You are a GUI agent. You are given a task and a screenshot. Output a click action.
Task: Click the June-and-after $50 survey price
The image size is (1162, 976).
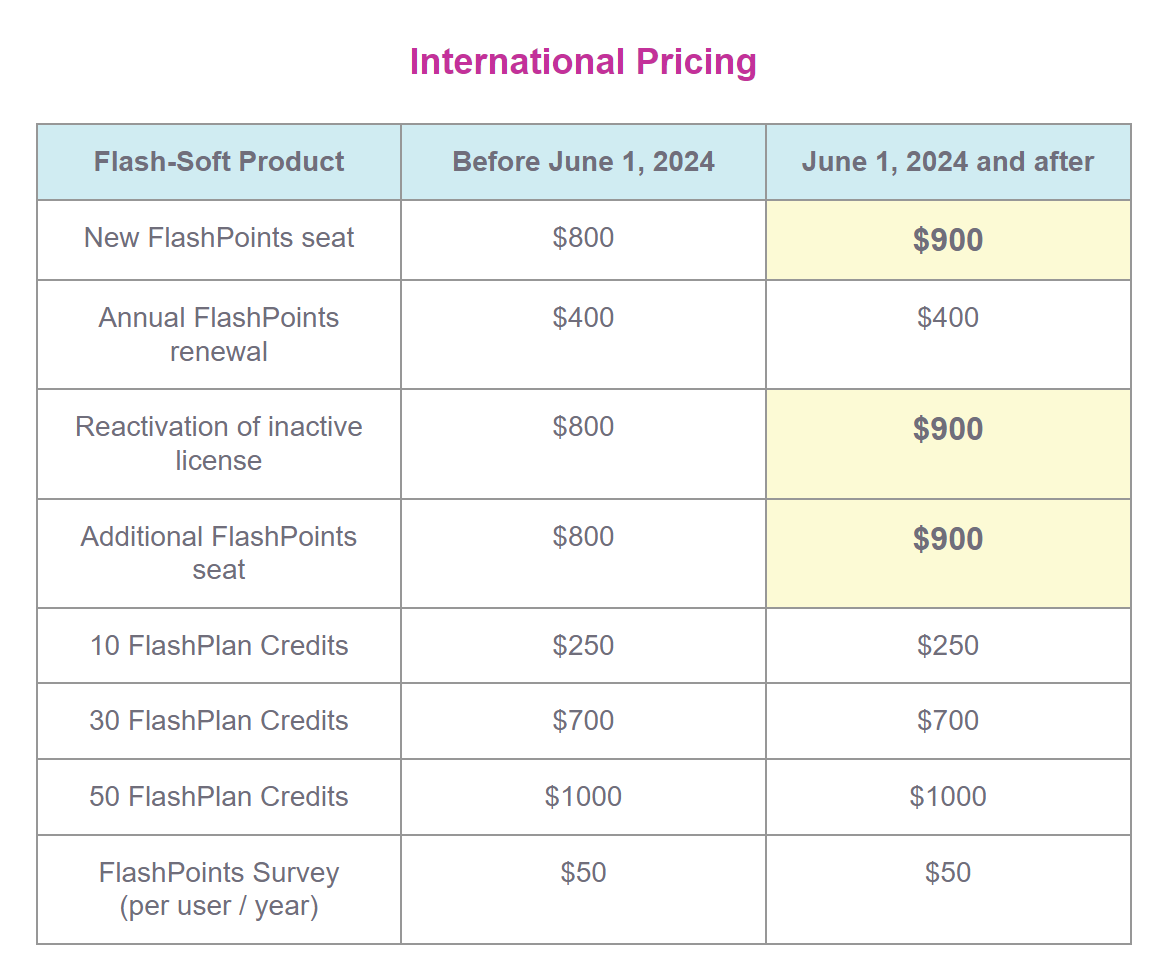(x=947, y=873)
